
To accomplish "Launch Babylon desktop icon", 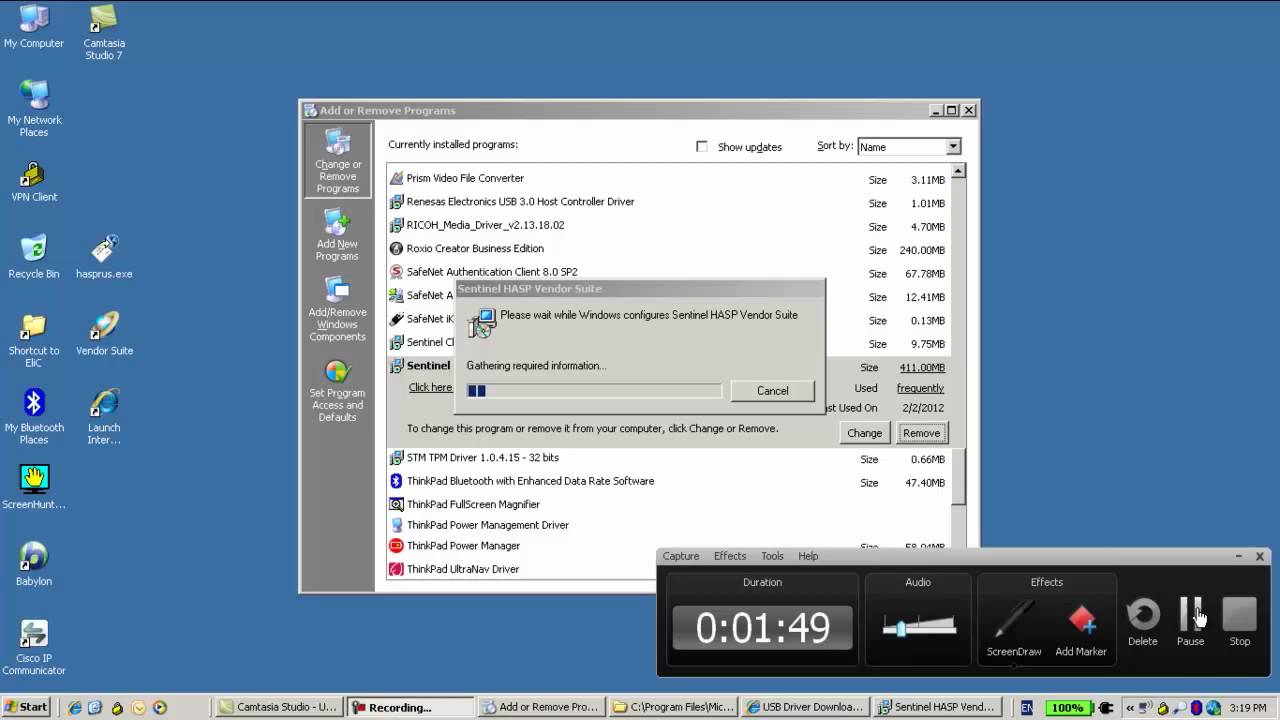I will point(34,564).
